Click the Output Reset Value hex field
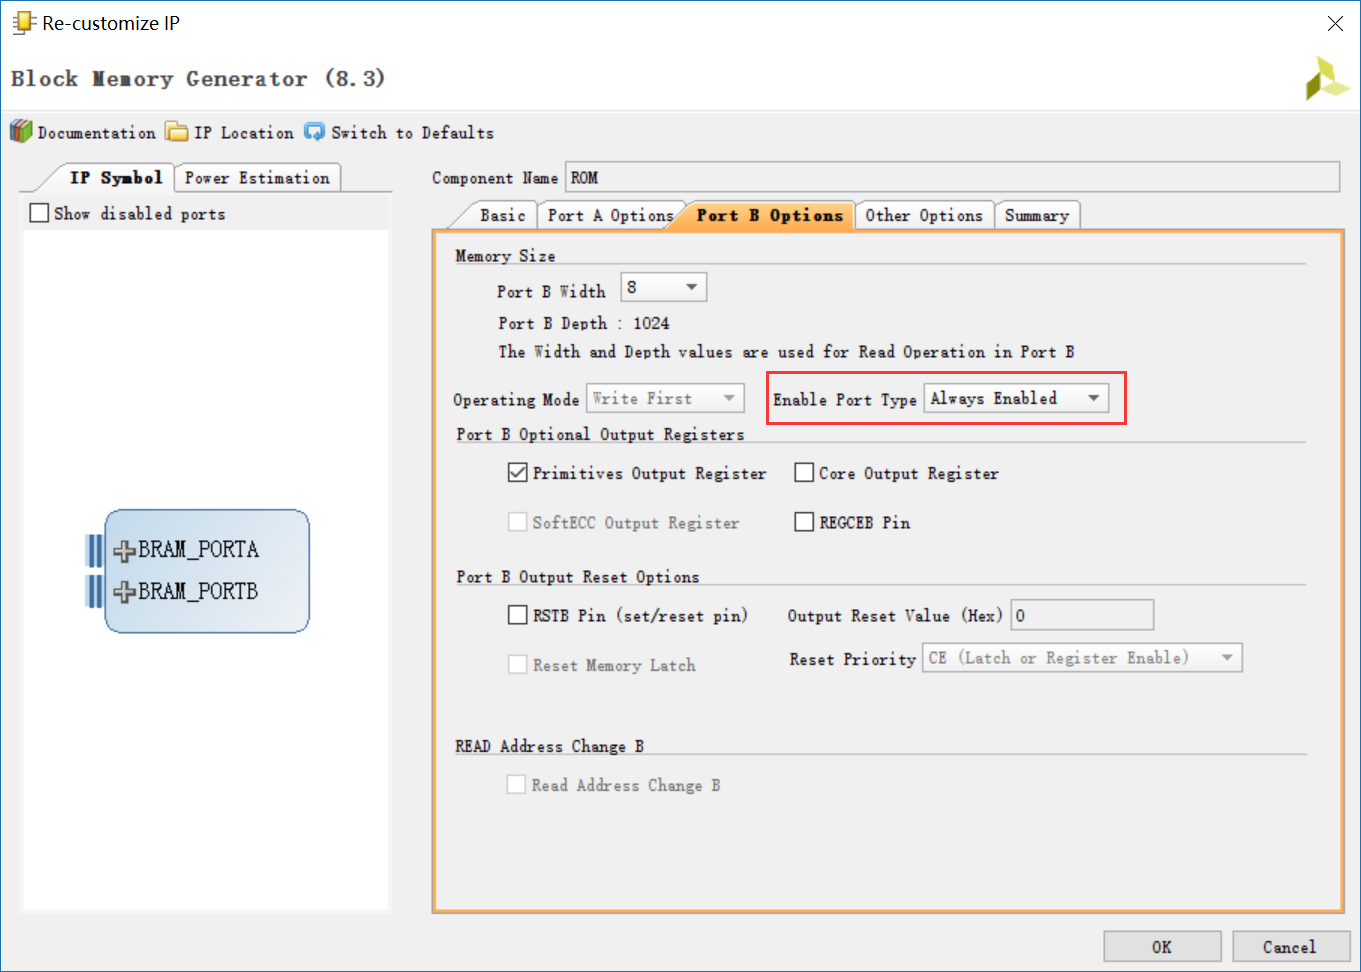Image resolution: width=1361 pixels, height=972 pixels. pyautogui.click(x=1082, y=615)
